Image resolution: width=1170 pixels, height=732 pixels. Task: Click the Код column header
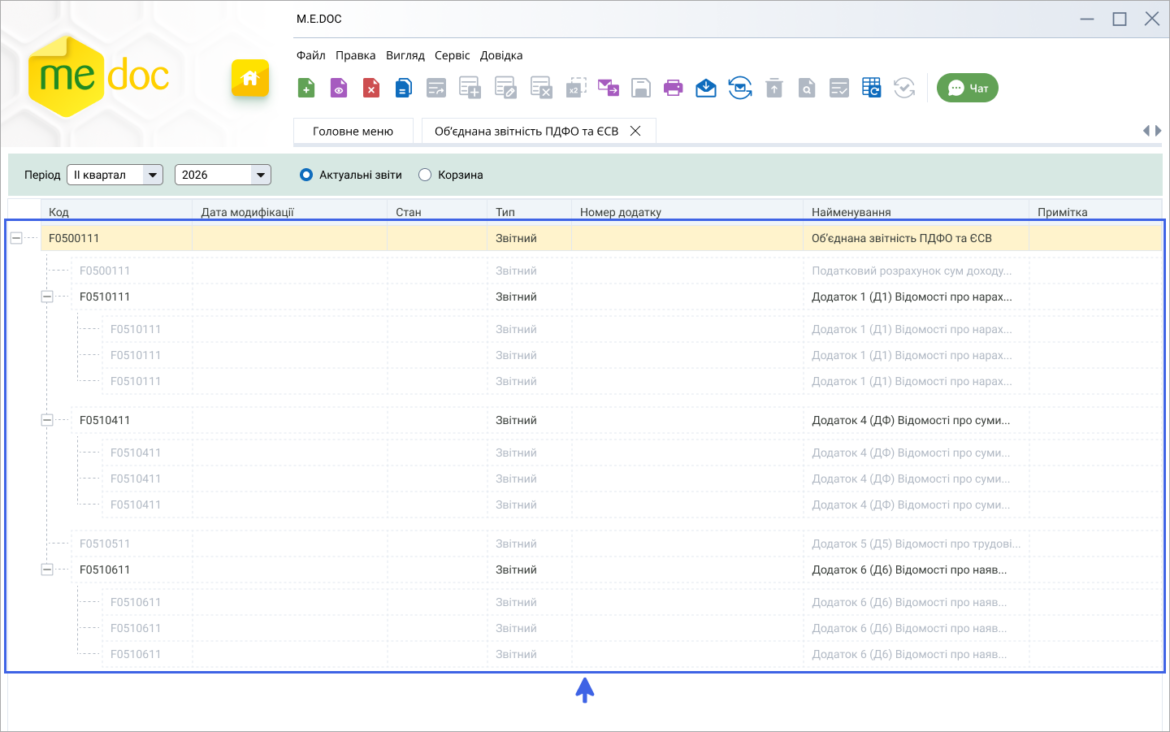click(x=116, y=212)
